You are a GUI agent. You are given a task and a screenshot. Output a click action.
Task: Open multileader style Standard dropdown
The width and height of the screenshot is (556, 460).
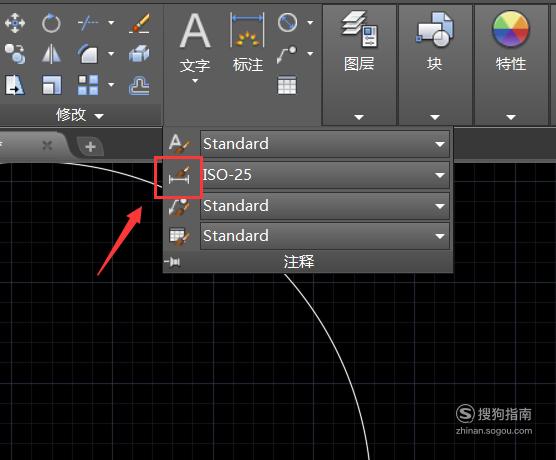click(x=325, y=206)
